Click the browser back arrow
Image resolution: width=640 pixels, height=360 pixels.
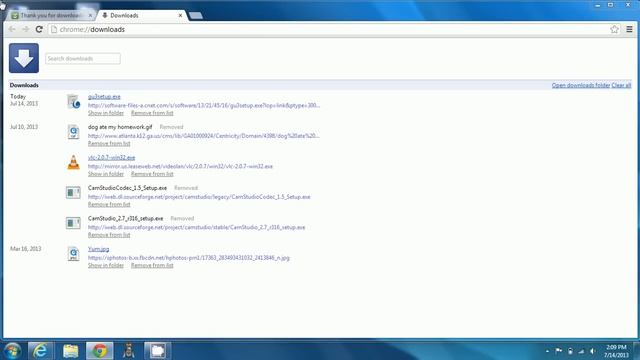[12, 29]
